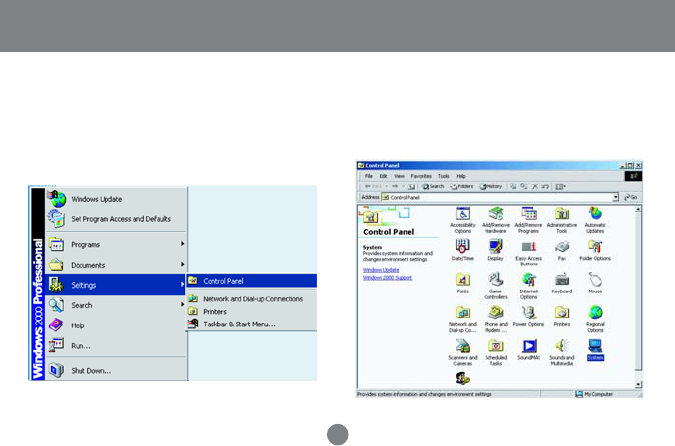This screenshot has height=446, width=675.
Task: Click the Undo toolbar button
Action: point(545,186)
